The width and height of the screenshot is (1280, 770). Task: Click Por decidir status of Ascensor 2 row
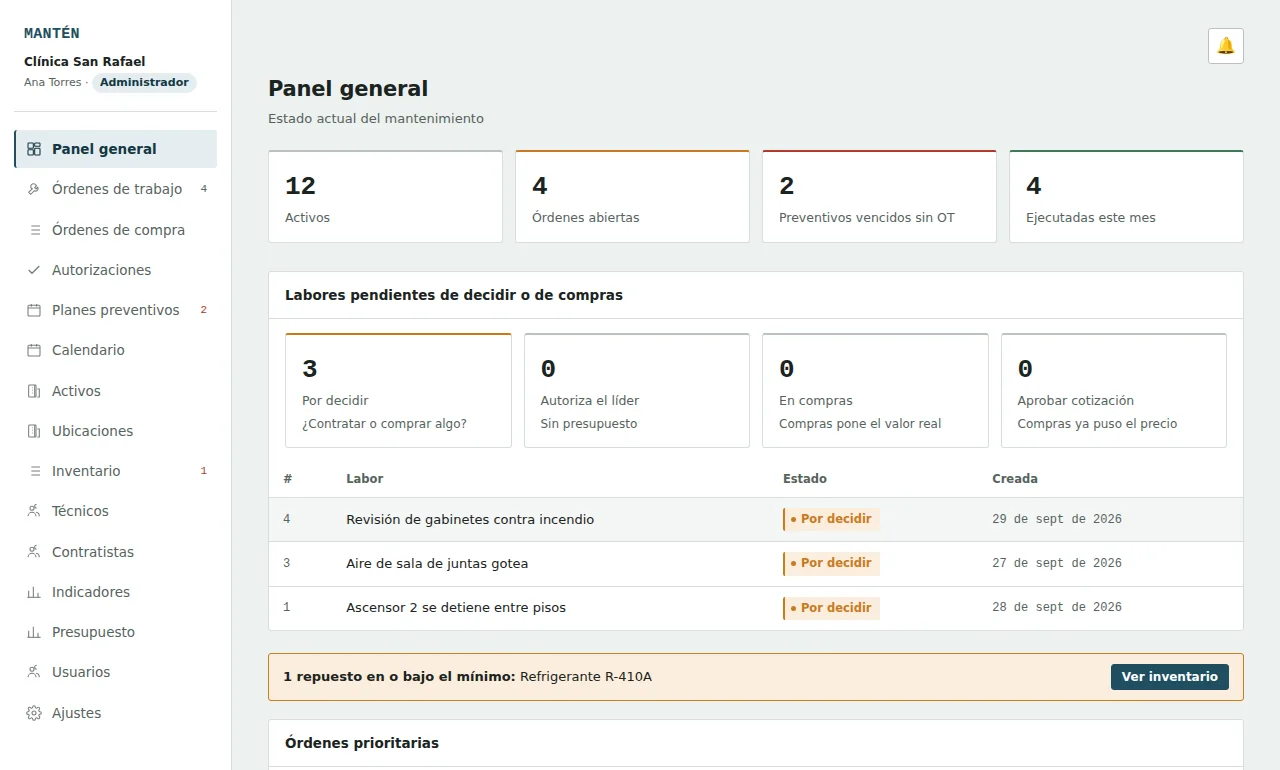pos(831,608)
